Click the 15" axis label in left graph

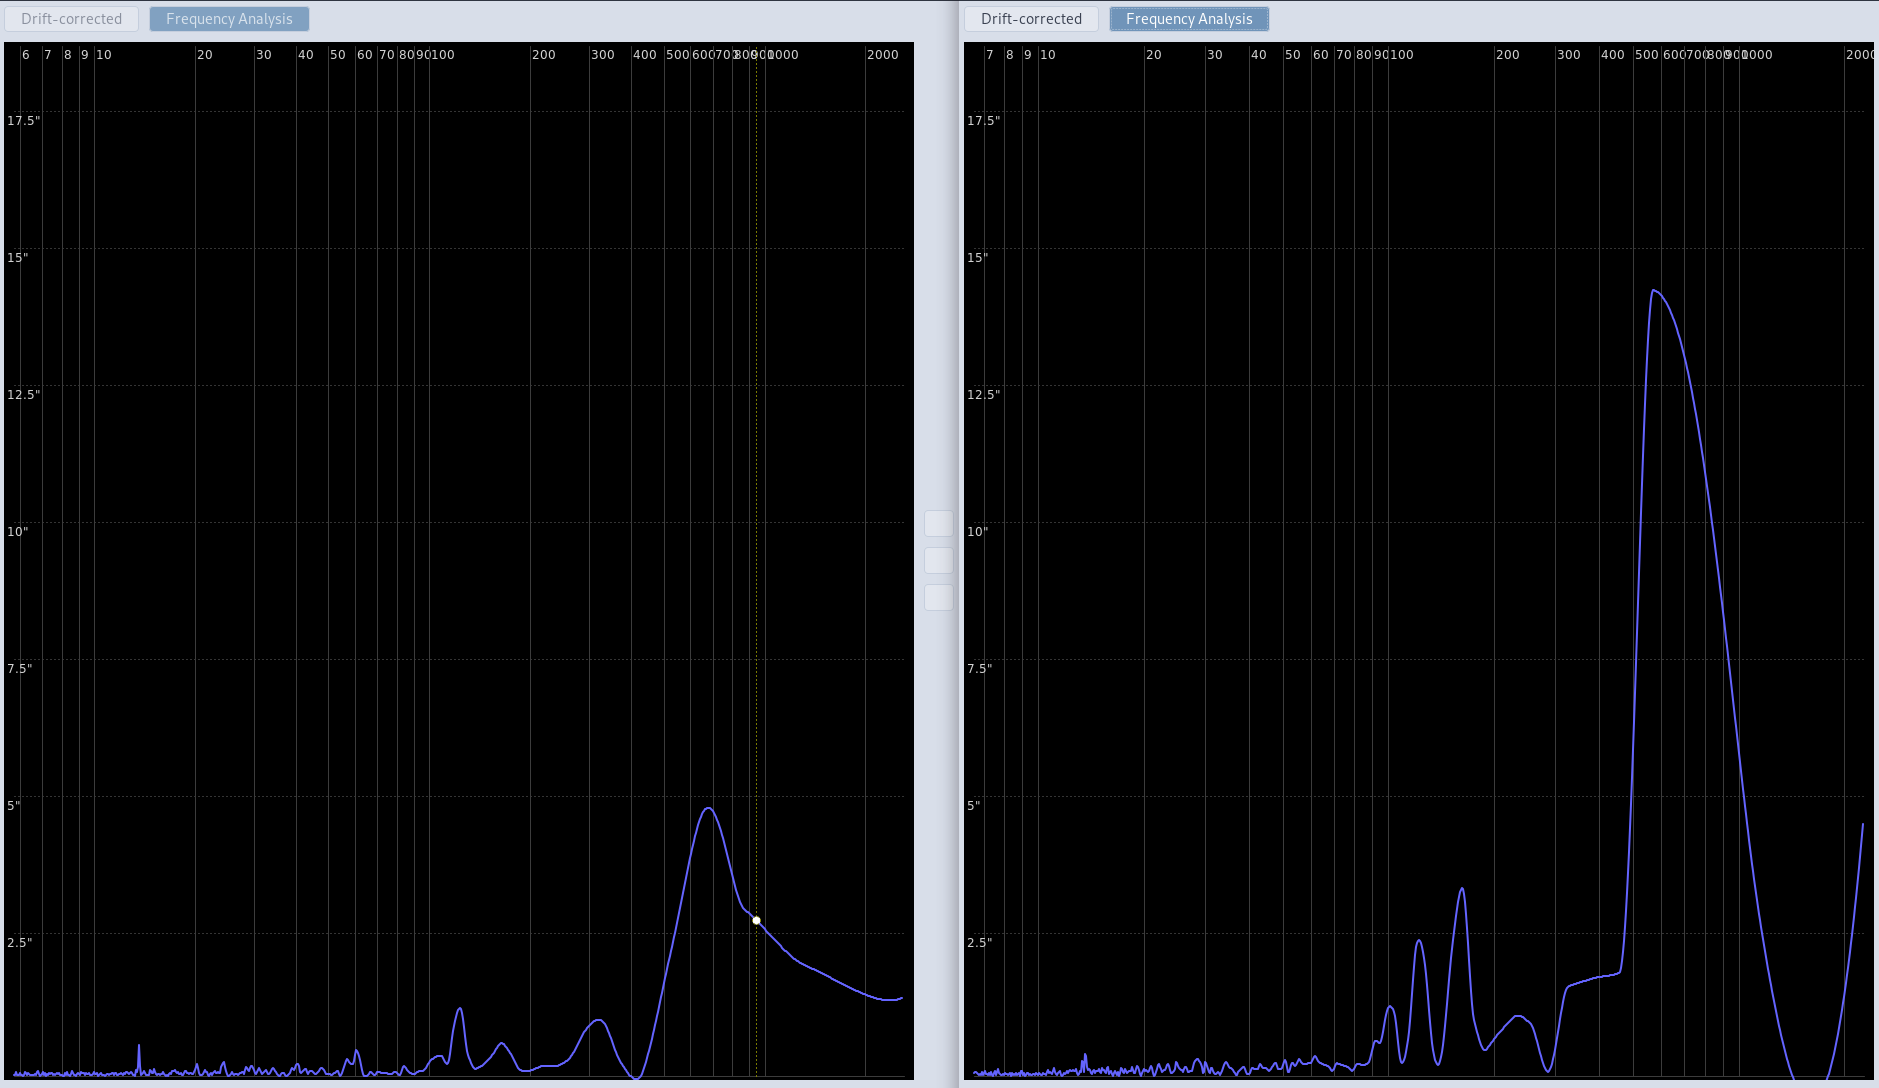coord(18,258)
